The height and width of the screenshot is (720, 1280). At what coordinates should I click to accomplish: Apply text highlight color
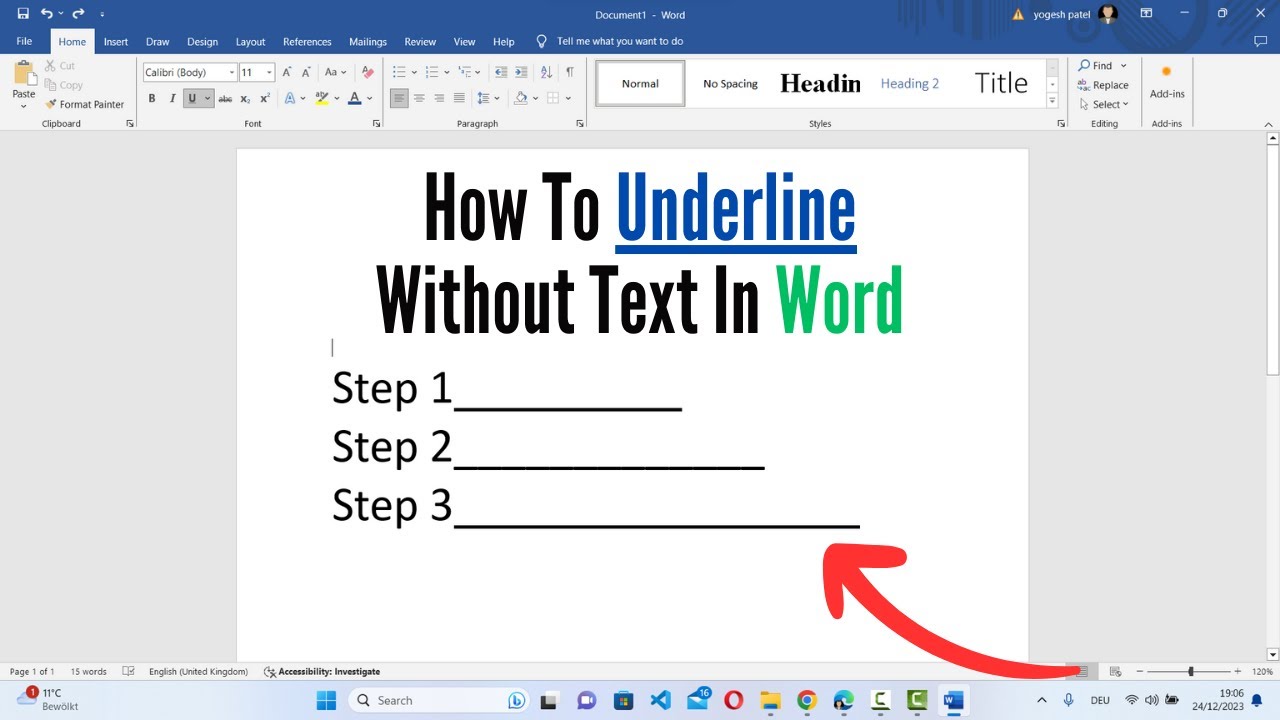click(320, 98)
